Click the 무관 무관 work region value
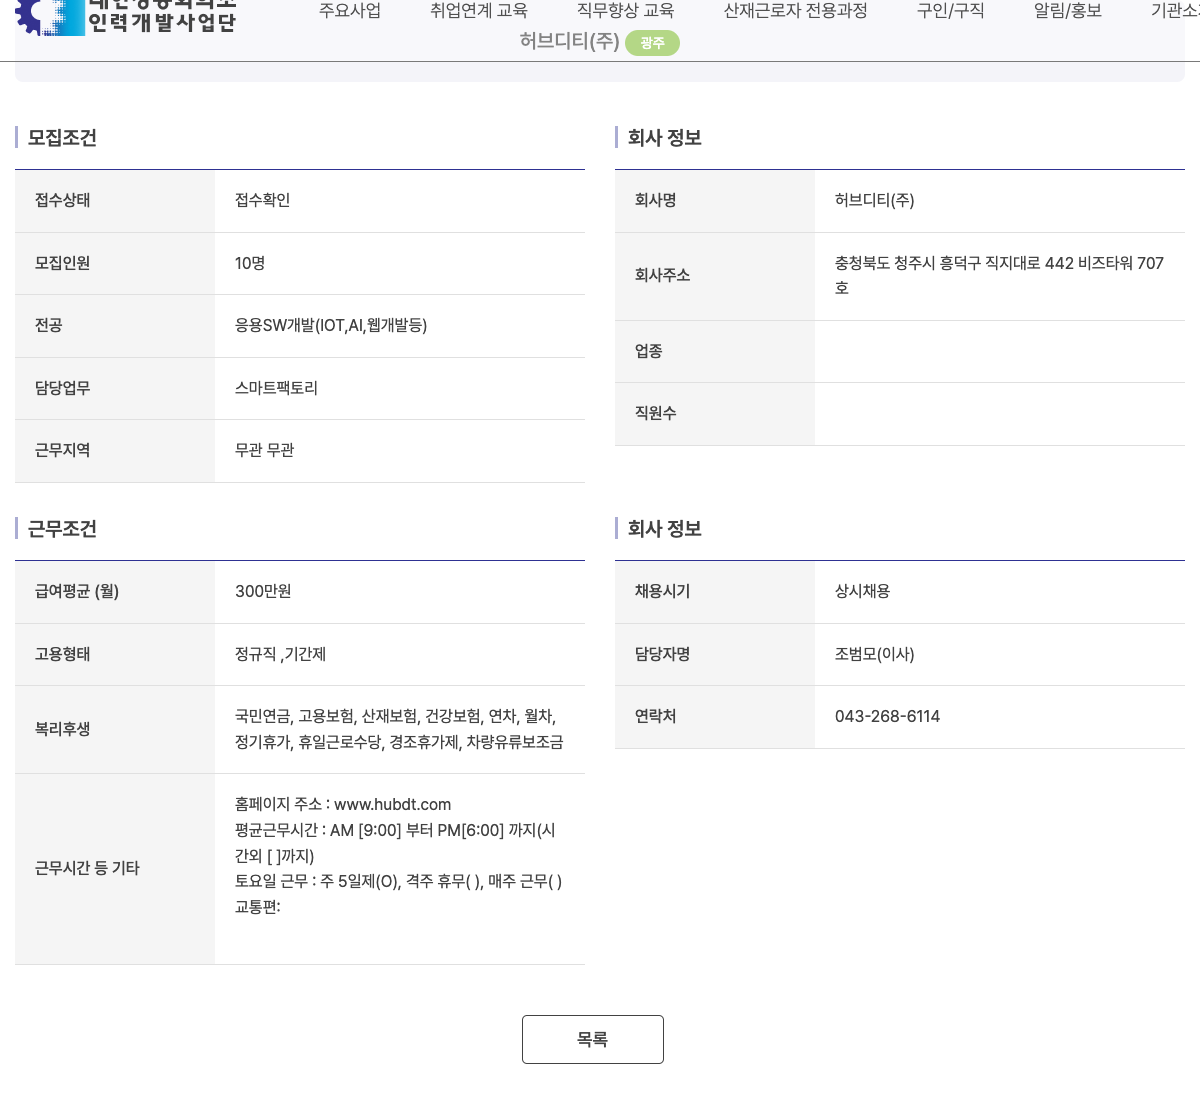This screenshot has width=1200, height=1114. coord(265,450)
